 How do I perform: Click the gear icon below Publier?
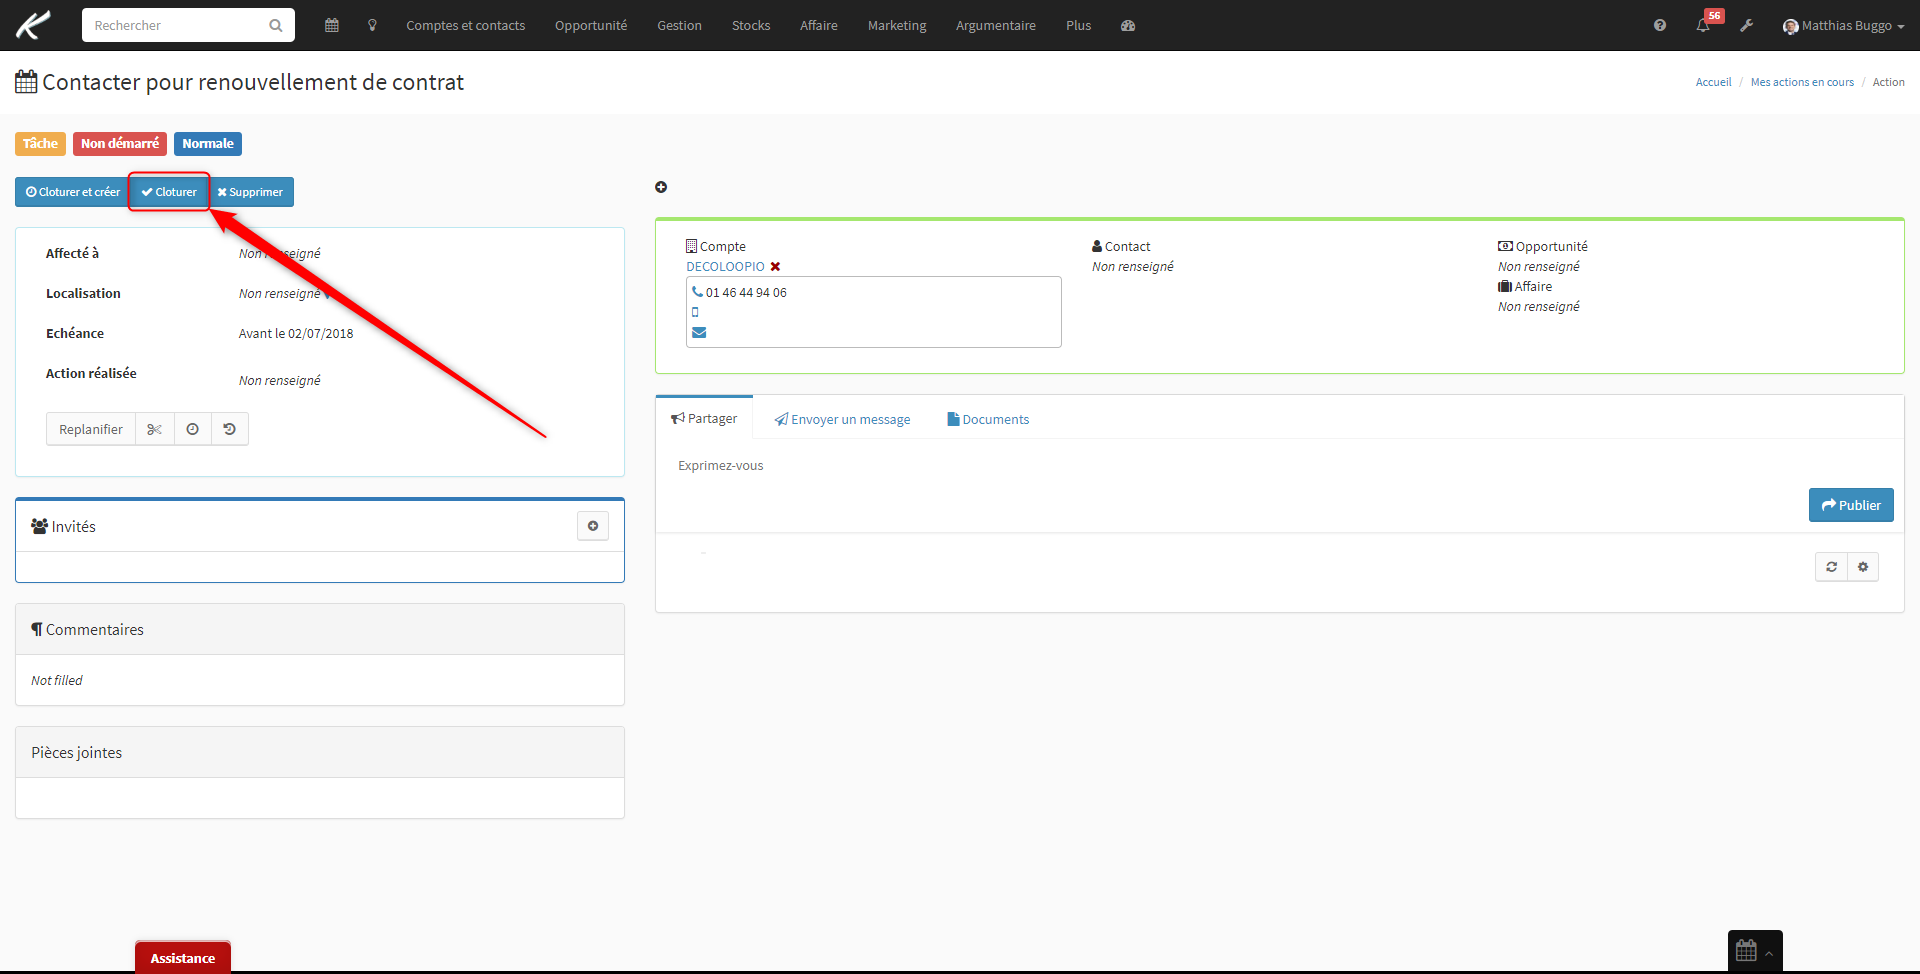click(x=1863, y=567)
